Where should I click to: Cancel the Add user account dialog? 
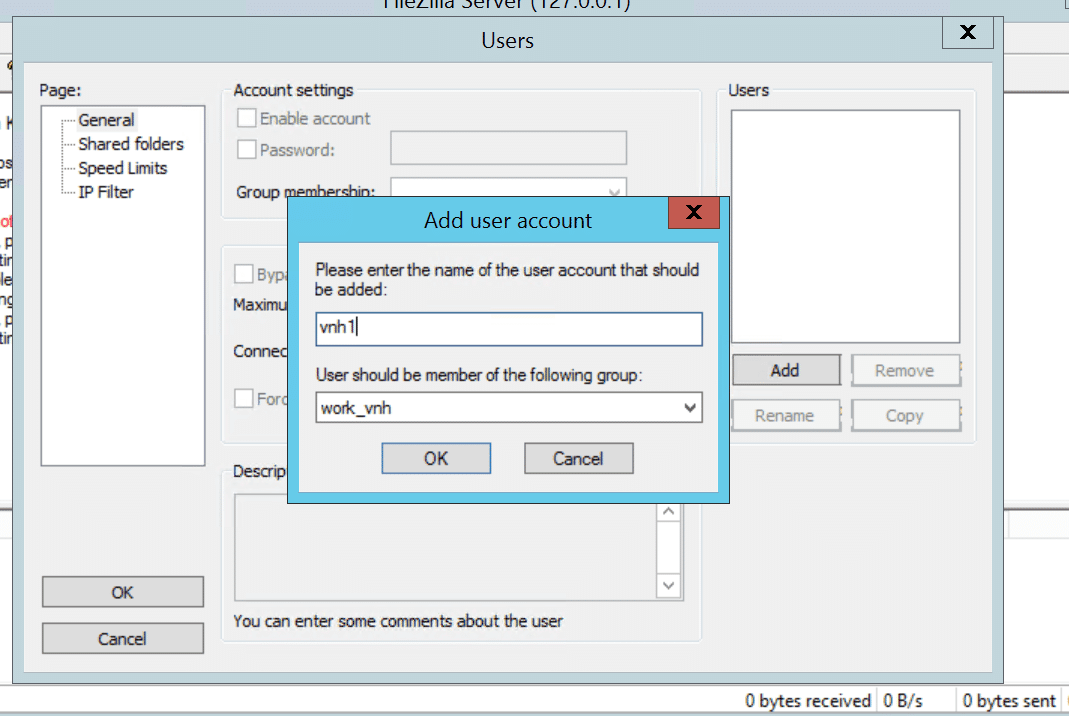point(578,458)
